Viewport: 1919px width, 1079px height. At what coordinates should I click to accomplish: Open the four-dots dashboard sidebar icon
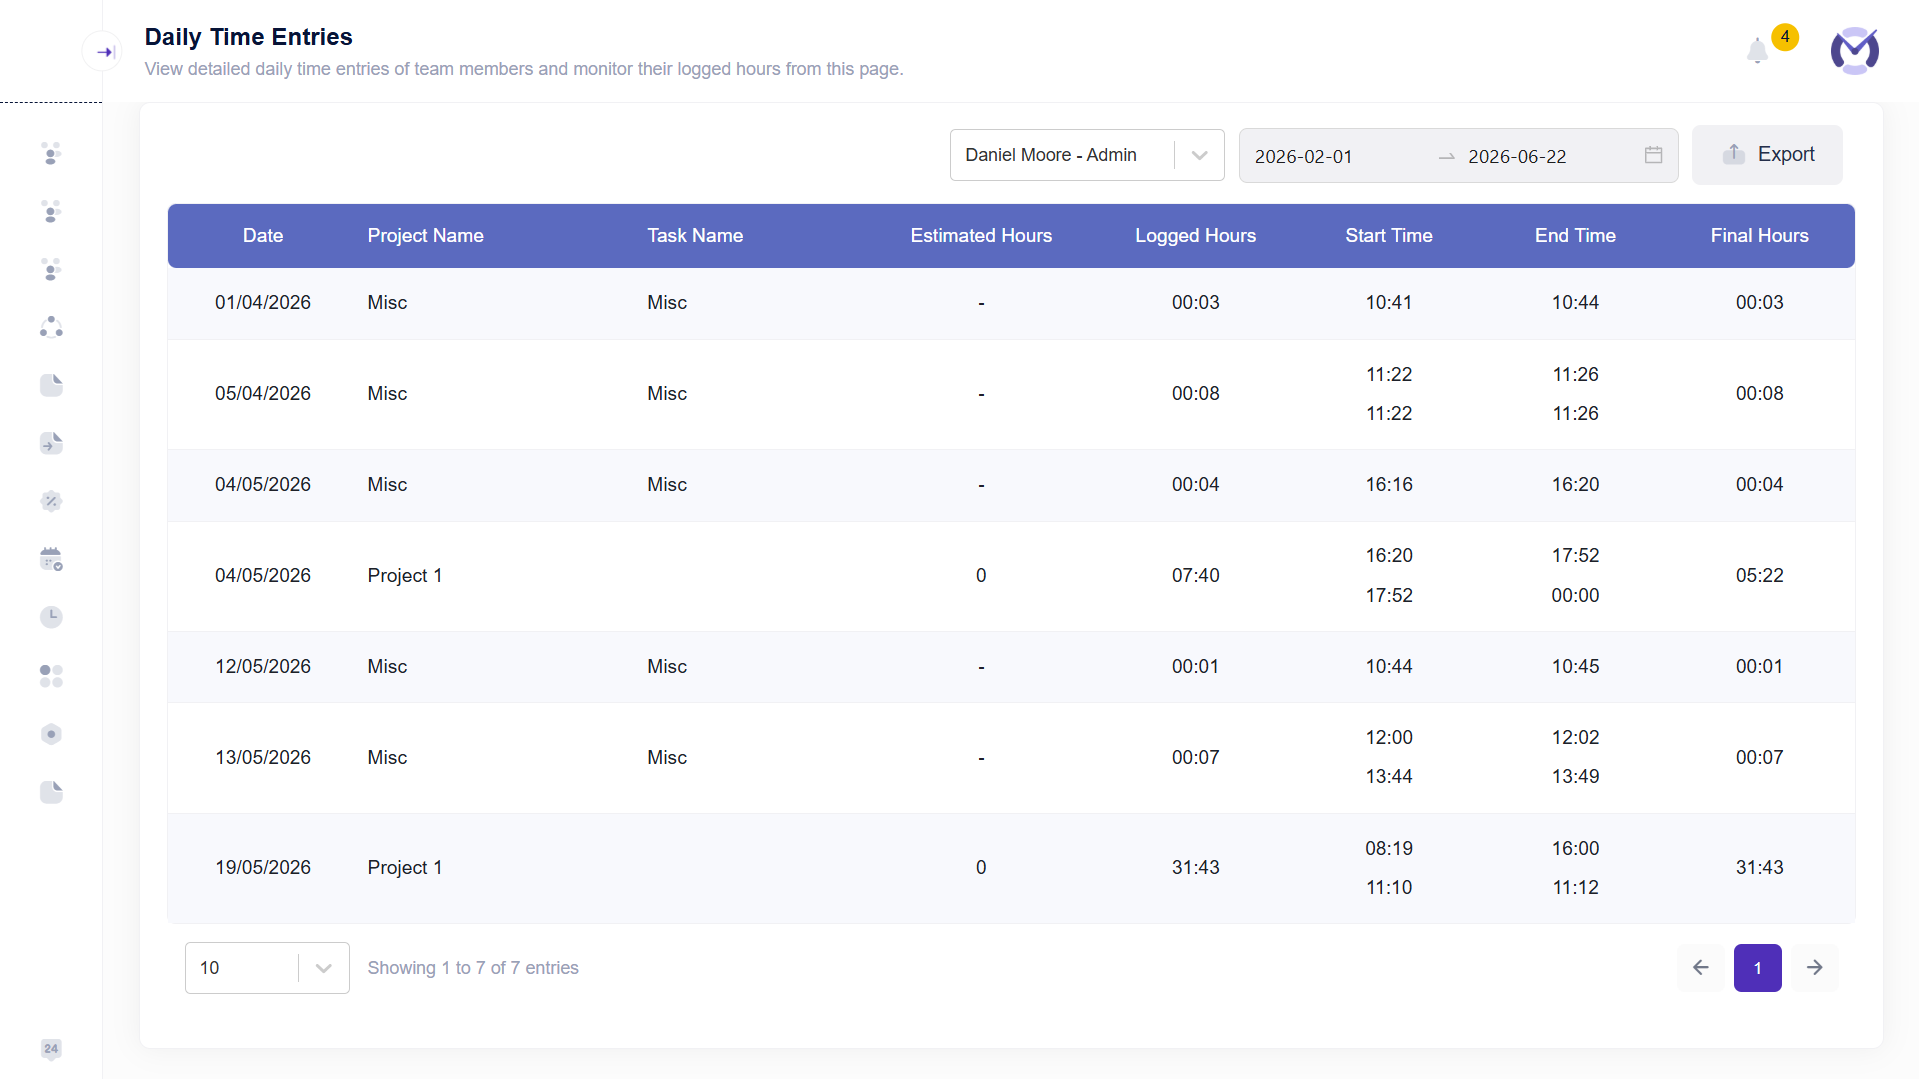pos(51,676)
